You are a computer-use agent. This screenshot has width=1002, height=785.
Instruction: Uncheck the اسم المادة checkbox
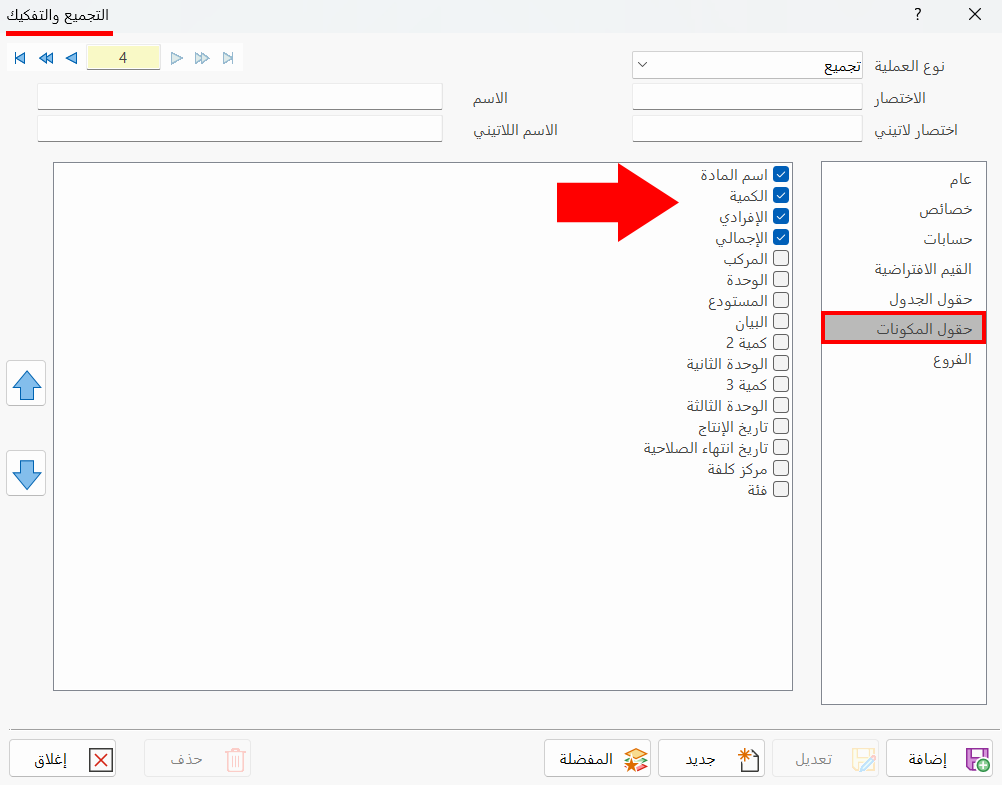tap(781, 174)
